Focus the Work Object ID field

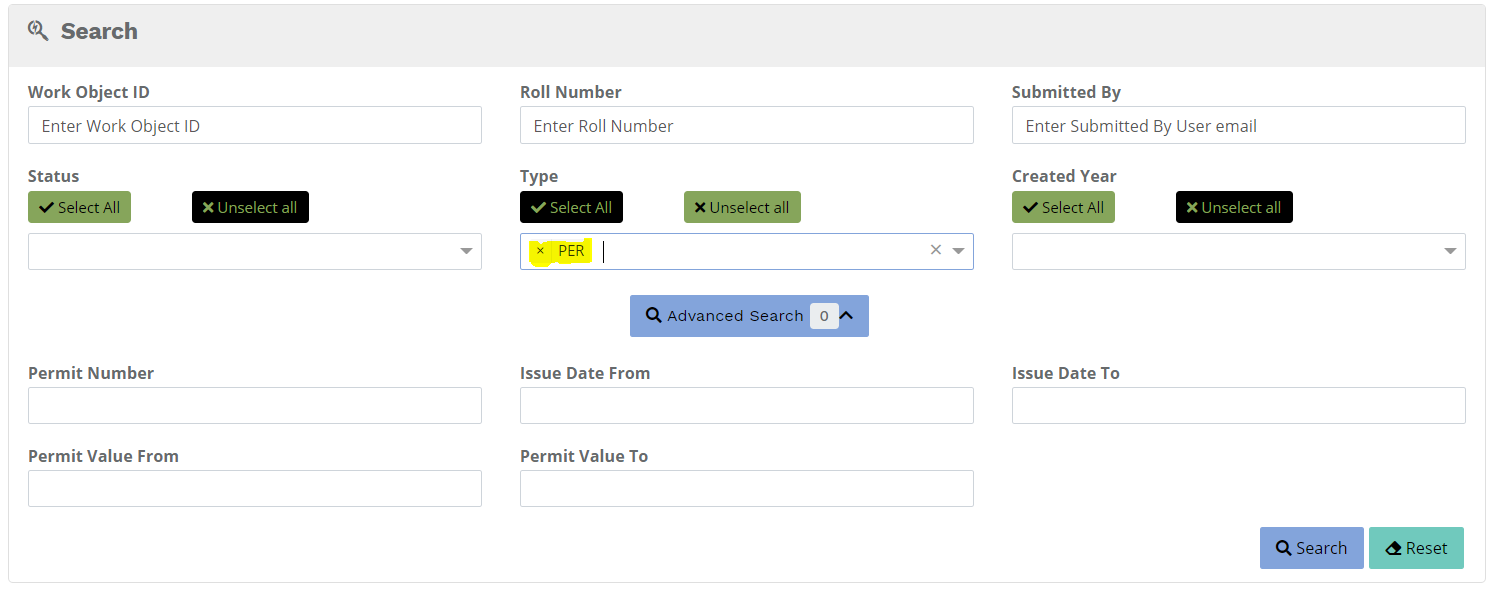(255, 126)
